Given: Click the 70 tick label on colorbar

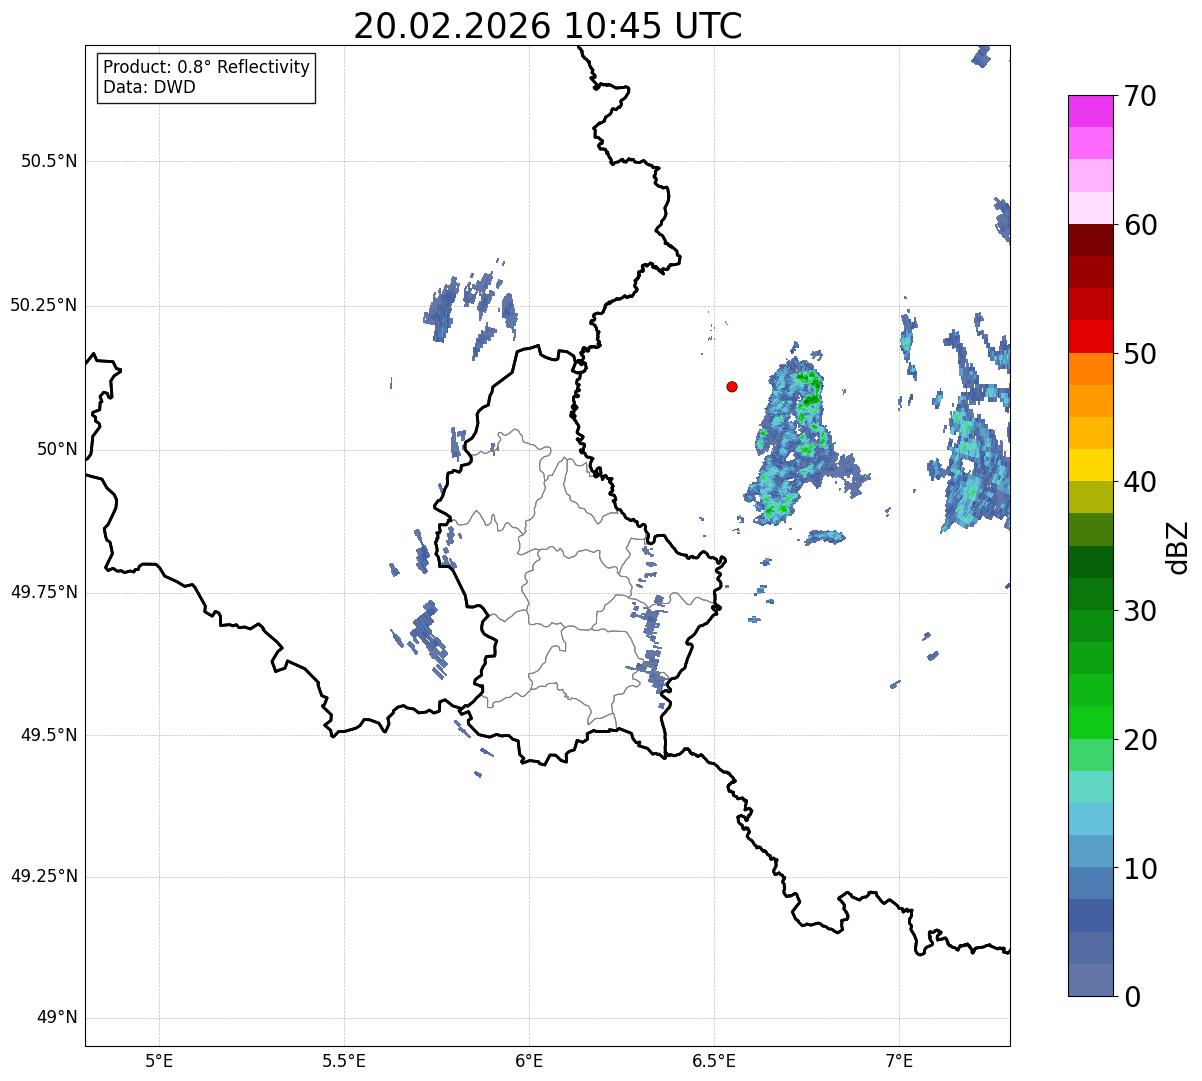Looking at the screenshot, I should 1141,96.
